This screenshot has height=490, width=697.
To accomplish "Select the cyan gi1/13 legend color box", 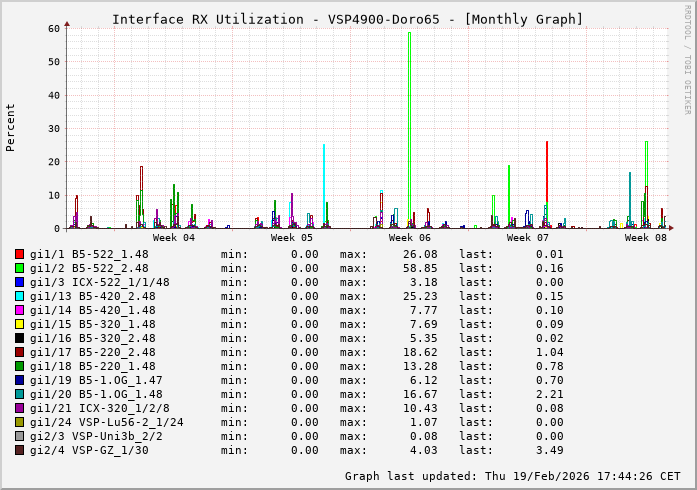I will [x=20, y=296].
